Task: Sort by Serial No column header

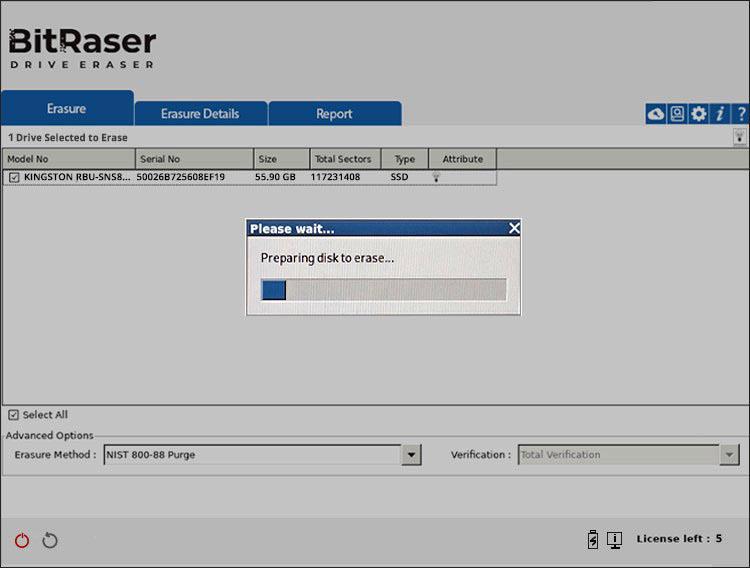Action: pyautogui.click(x=194, y=159)
